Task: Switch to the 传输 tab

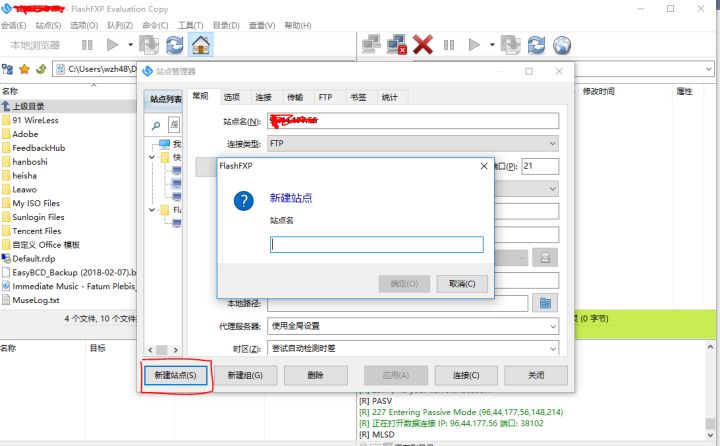Action: 295,97
